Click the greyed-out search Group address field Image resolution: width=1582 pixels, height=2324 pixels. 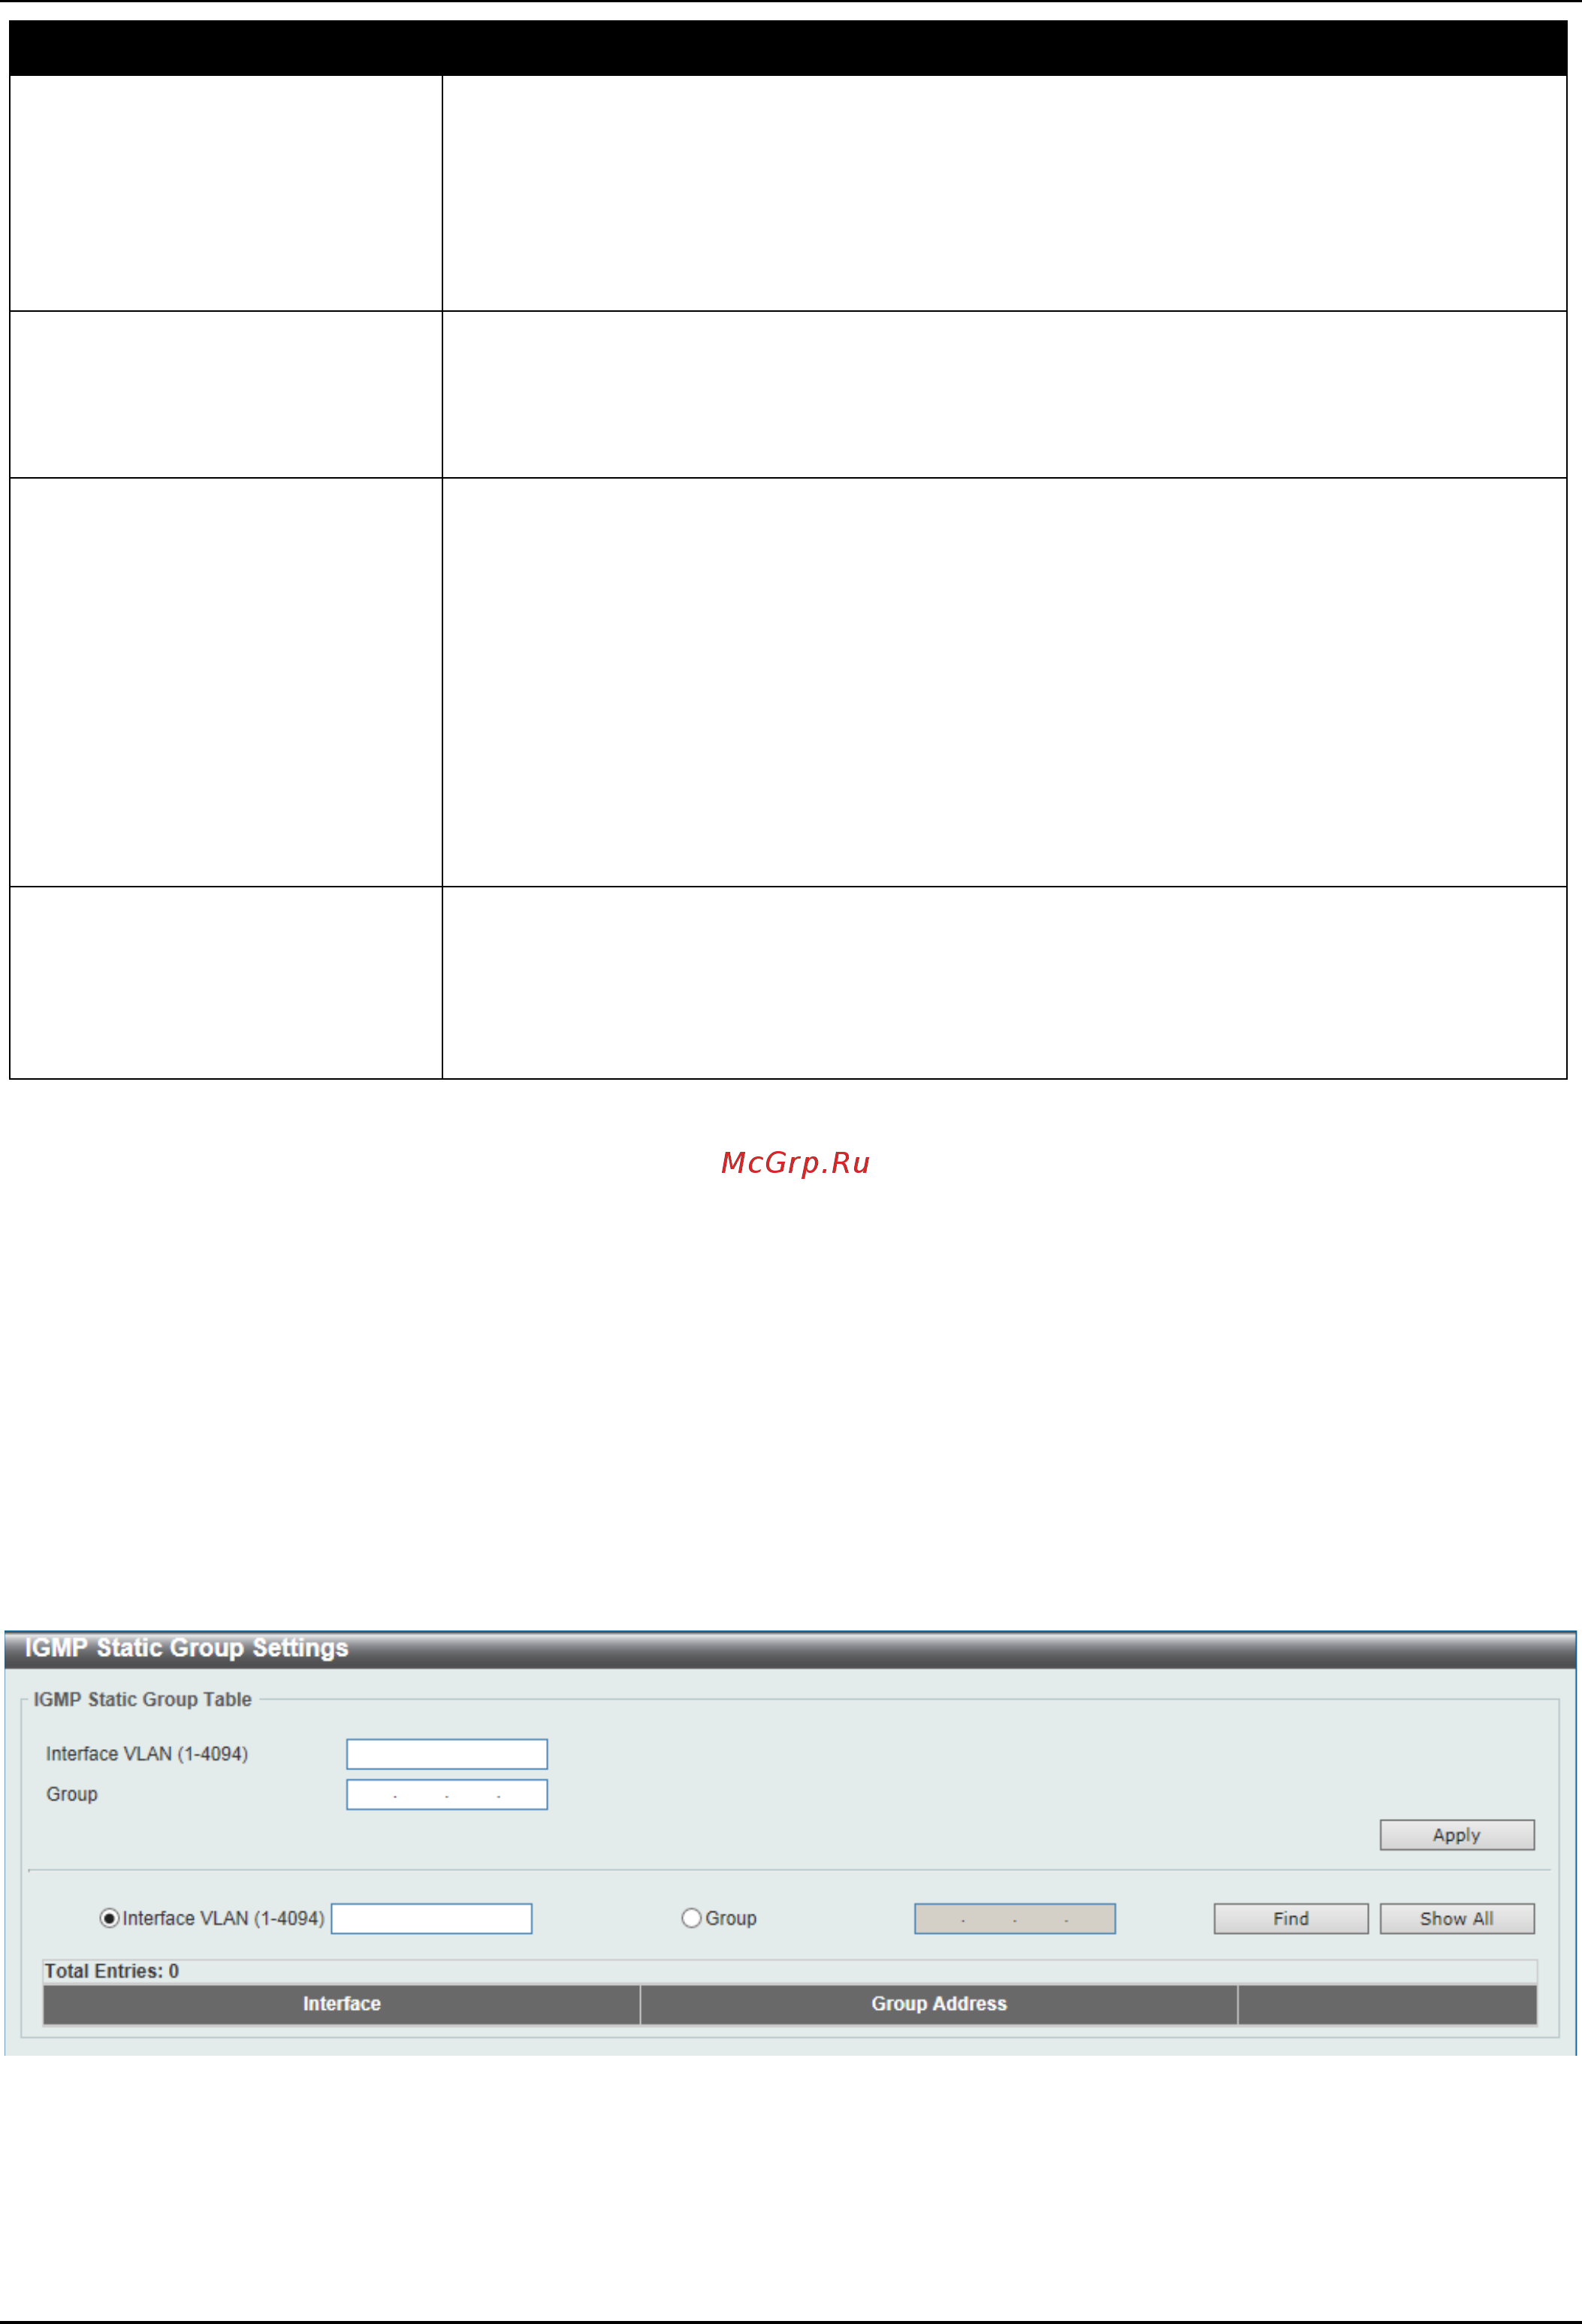pos(1015,1919)
